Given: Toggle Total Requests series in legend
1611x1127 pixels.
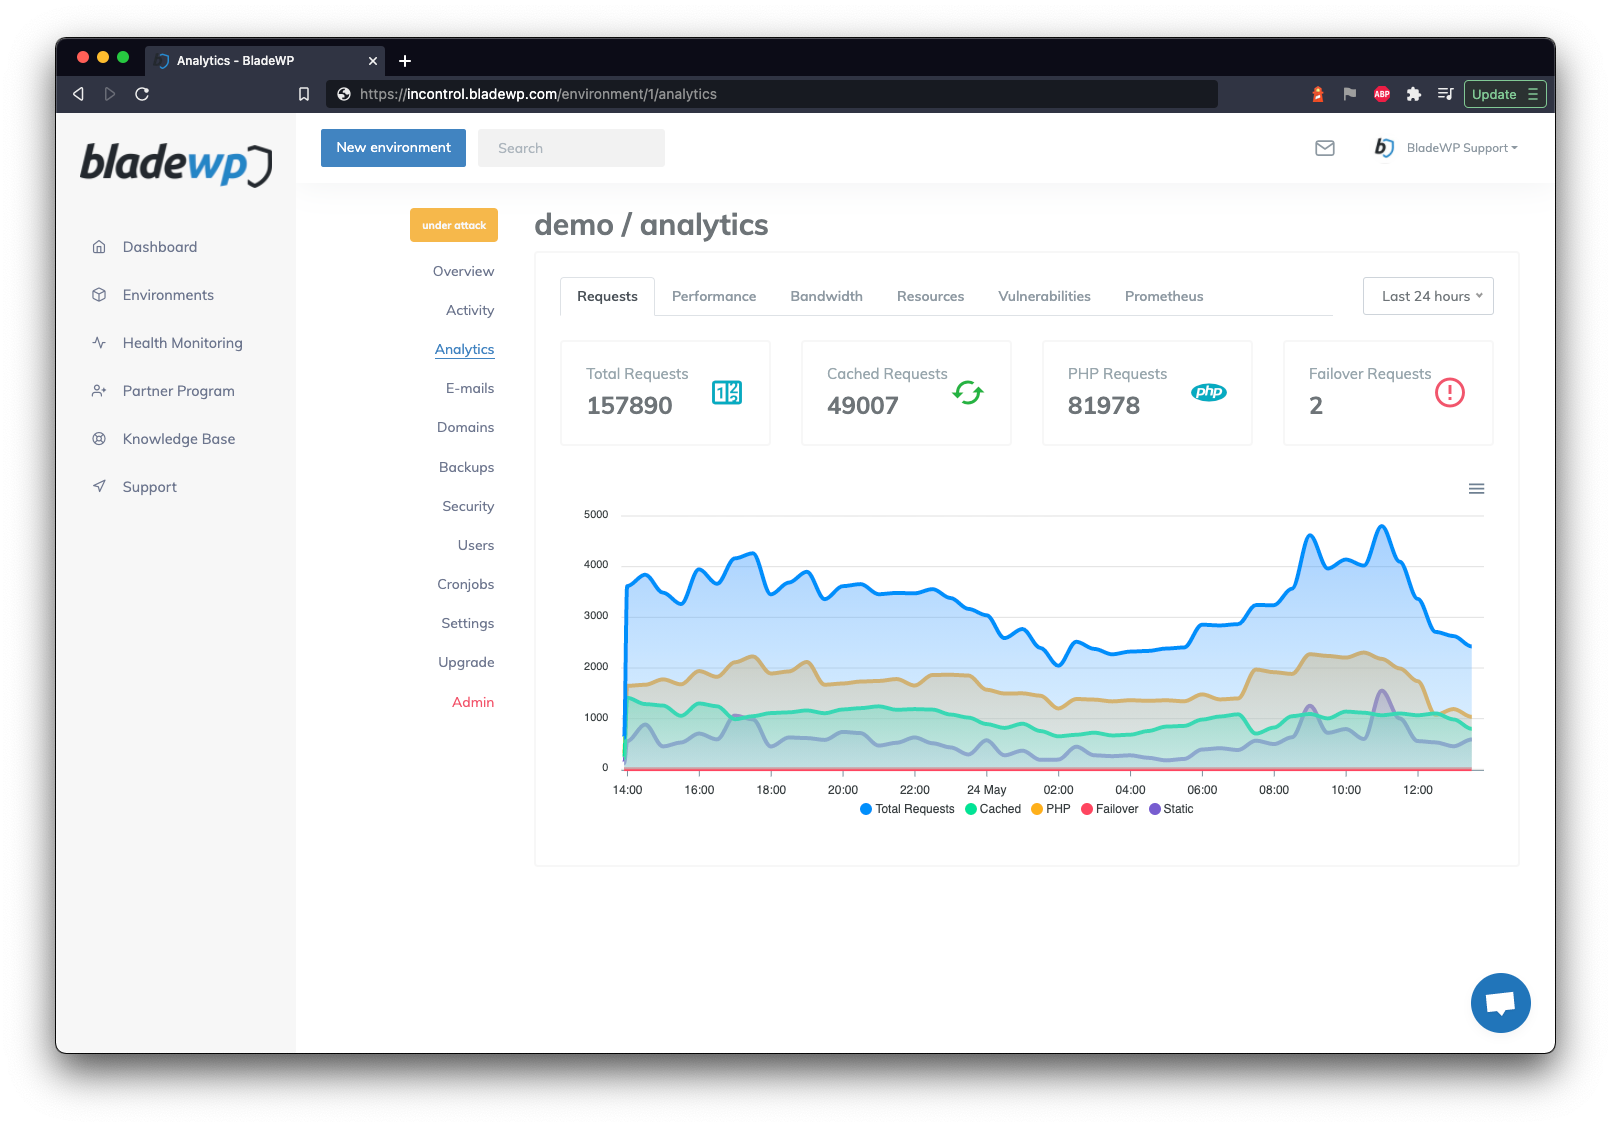Looking at the screenshot, I should [x=907, y=809].
